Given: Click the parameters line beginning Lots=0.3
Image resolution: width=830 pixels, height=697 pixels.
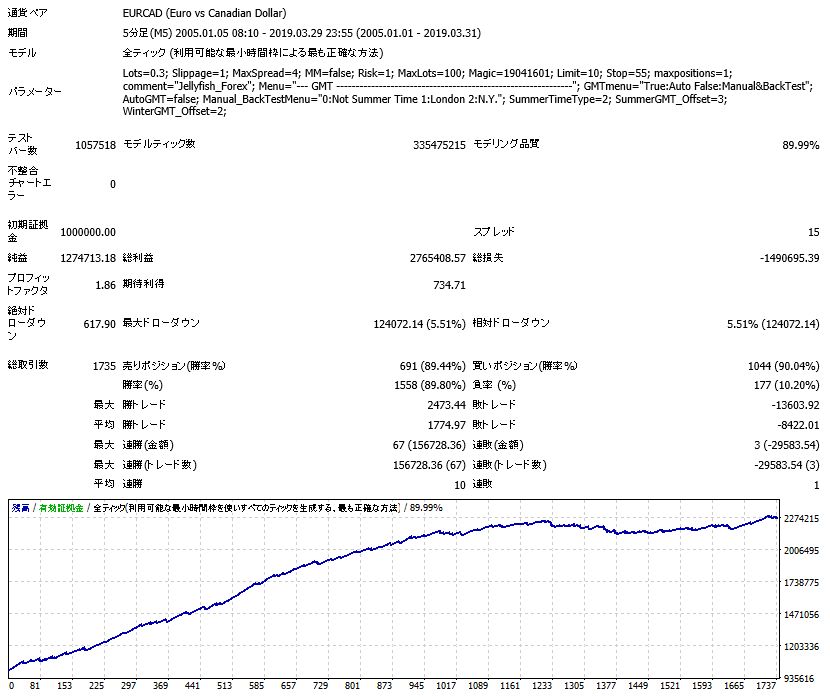Looking at the screenshot, I should tap(428, 73).
